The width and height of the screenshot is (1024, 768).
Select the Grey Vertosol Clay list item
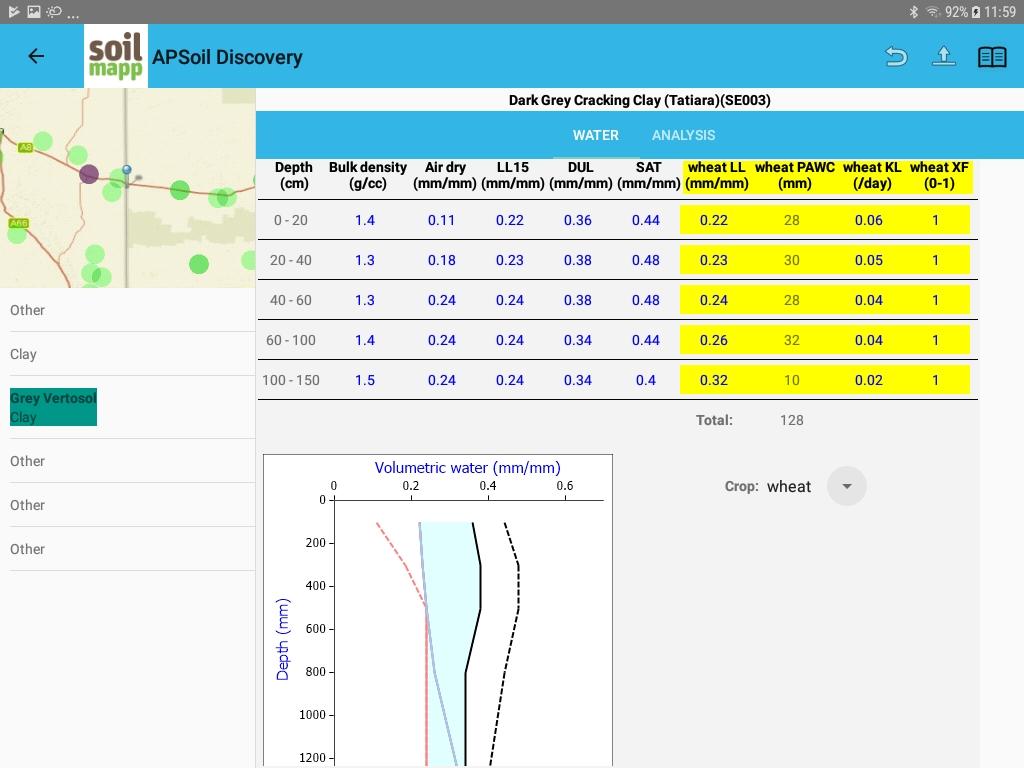[x=54, y=407]
